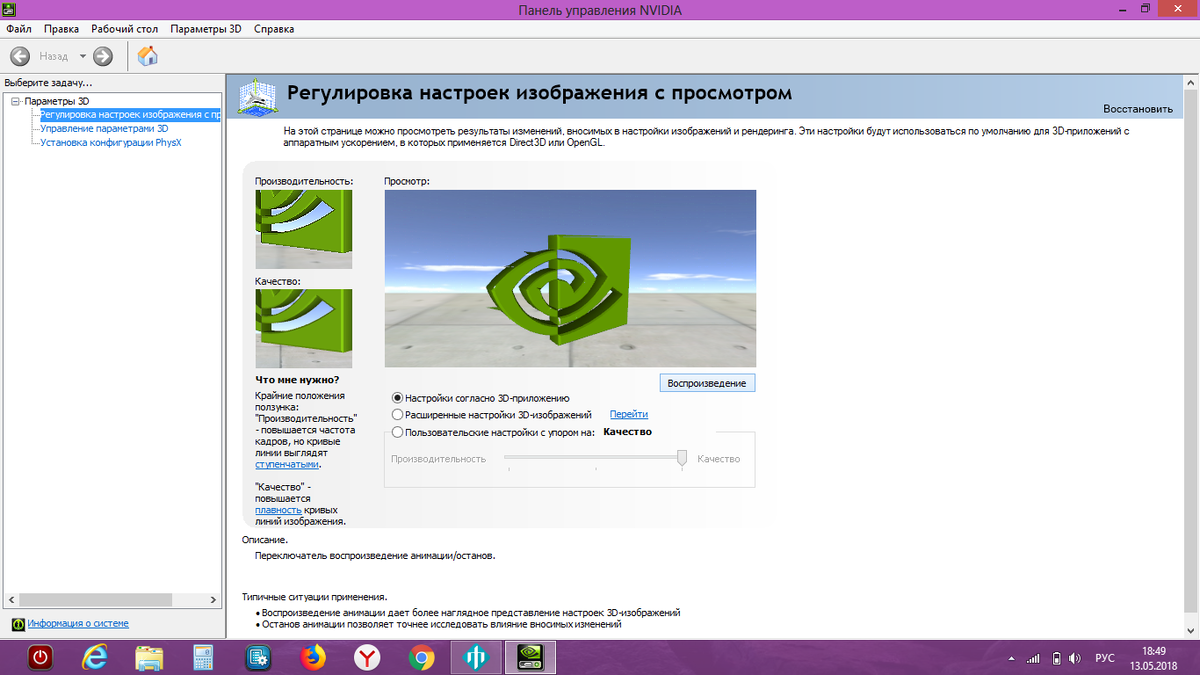
Task: Collapse the Параметры 3D tree node
Action: tap(16, 102)
